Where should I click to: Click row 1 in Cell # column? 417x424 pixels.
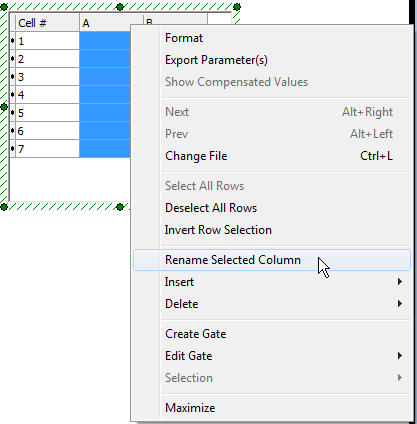click(47, 41)
